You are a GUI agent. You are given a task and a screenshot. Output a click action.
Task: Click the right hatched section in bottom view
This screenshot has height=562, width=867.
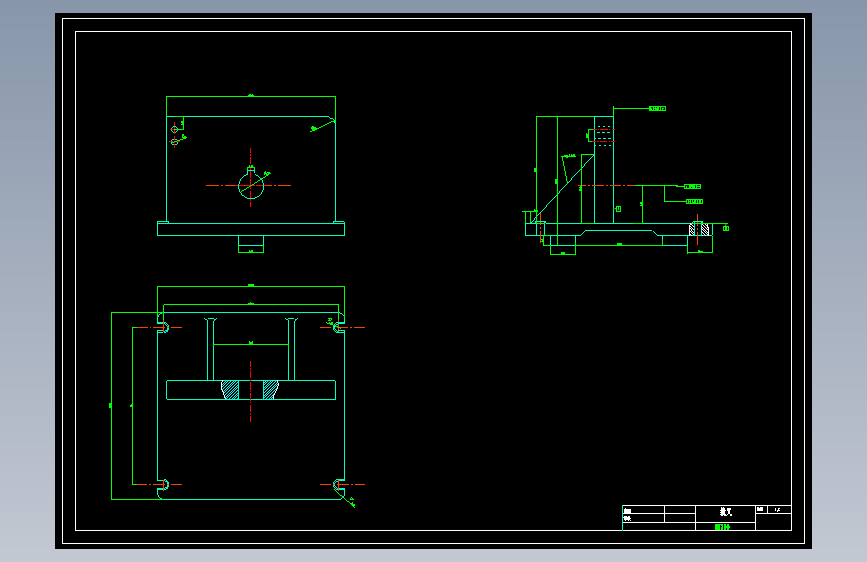(270, 390)
